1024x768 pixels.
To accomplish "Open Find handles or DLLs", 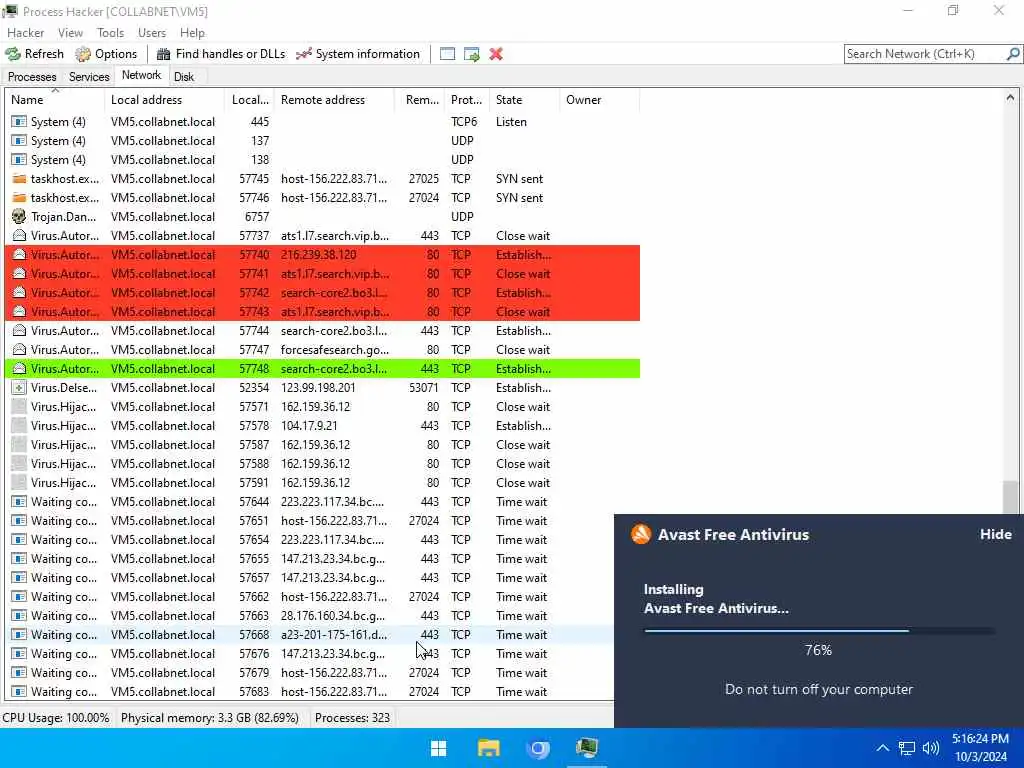I will 221,54.
